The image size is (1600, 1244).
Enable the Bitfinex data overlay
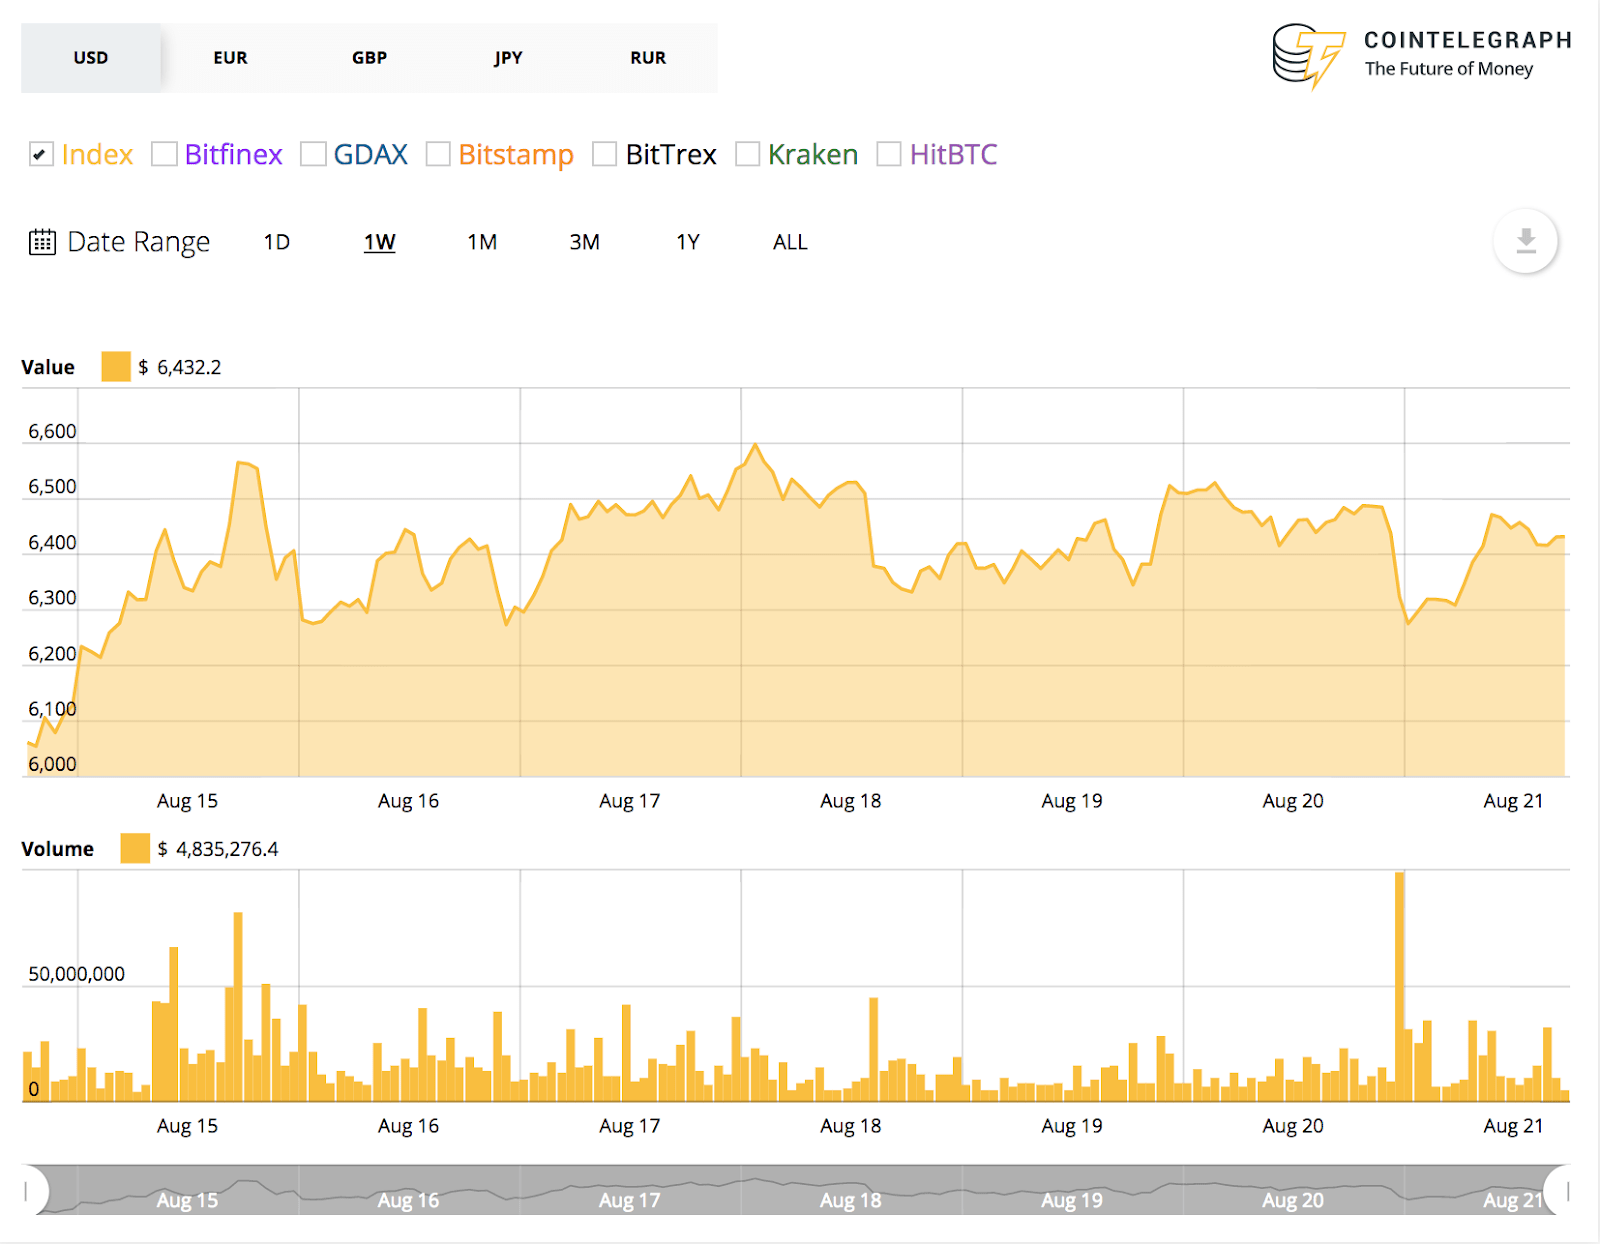[x=164, y=154]
